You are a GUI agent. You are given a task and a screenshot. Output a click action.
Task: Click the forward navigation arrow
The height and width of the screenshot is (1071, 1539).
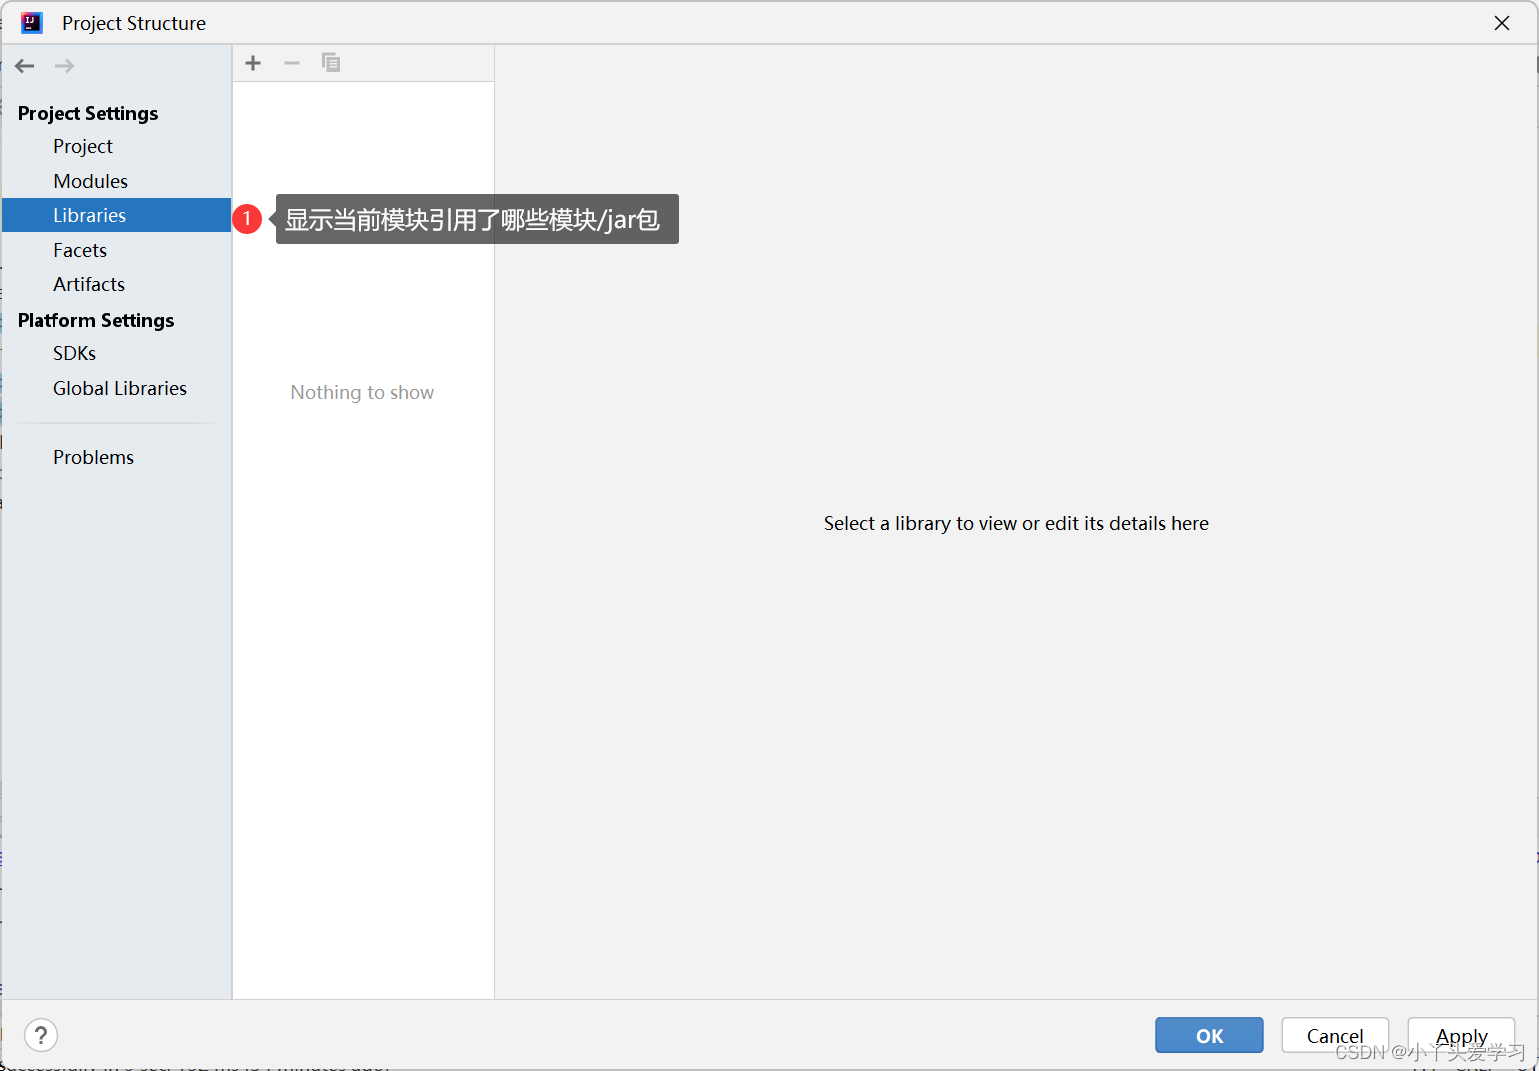[64, 66]
